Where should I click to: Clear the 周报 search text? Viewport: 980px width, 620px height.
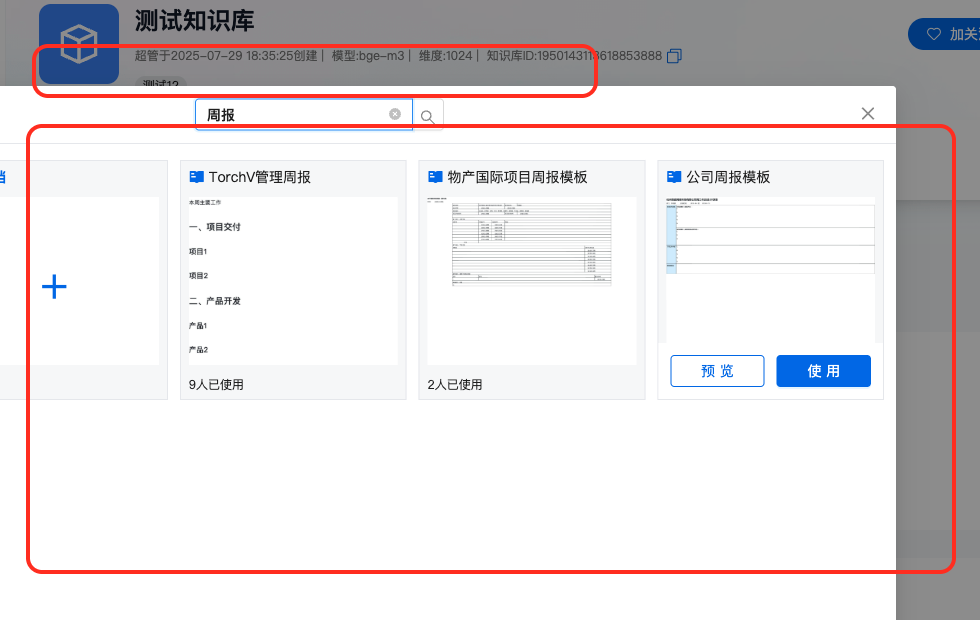point(395,115)
